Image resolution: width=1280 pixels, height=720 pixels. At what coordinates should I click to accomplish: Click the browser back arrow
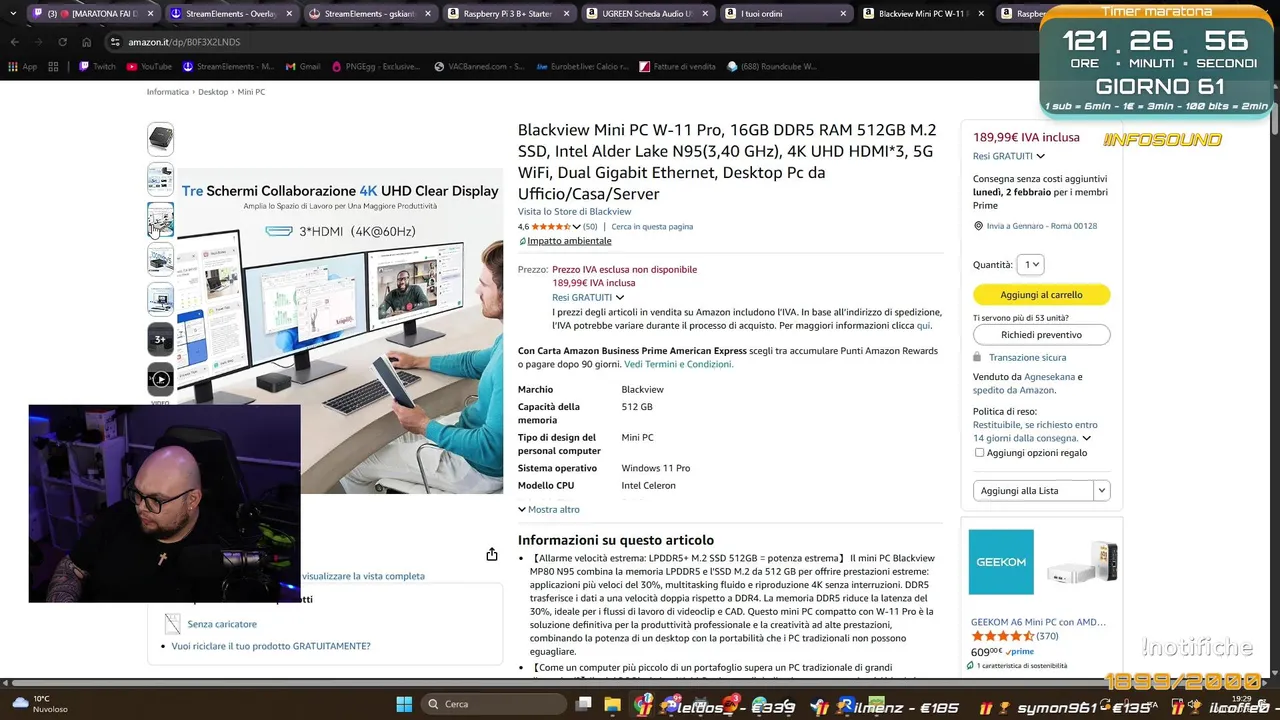(14, 42)
